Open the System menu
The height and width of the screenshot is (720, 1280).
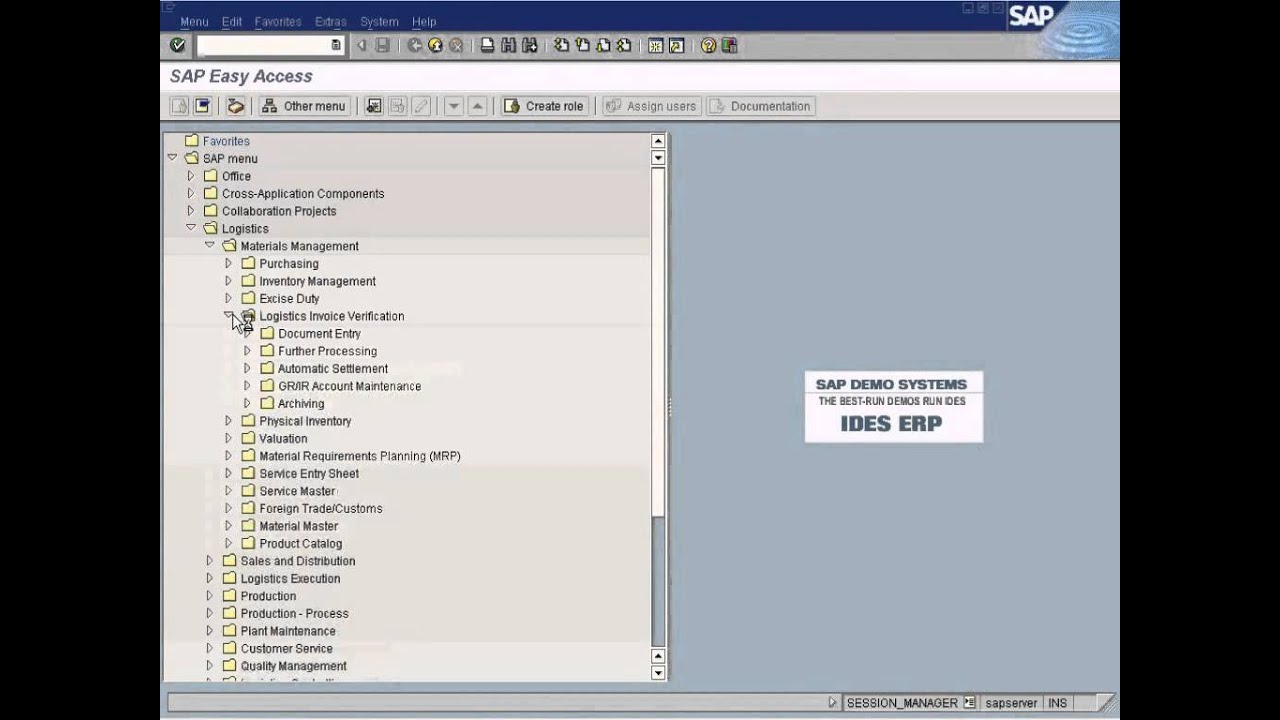pyautogui.click(x=379, y=21)
